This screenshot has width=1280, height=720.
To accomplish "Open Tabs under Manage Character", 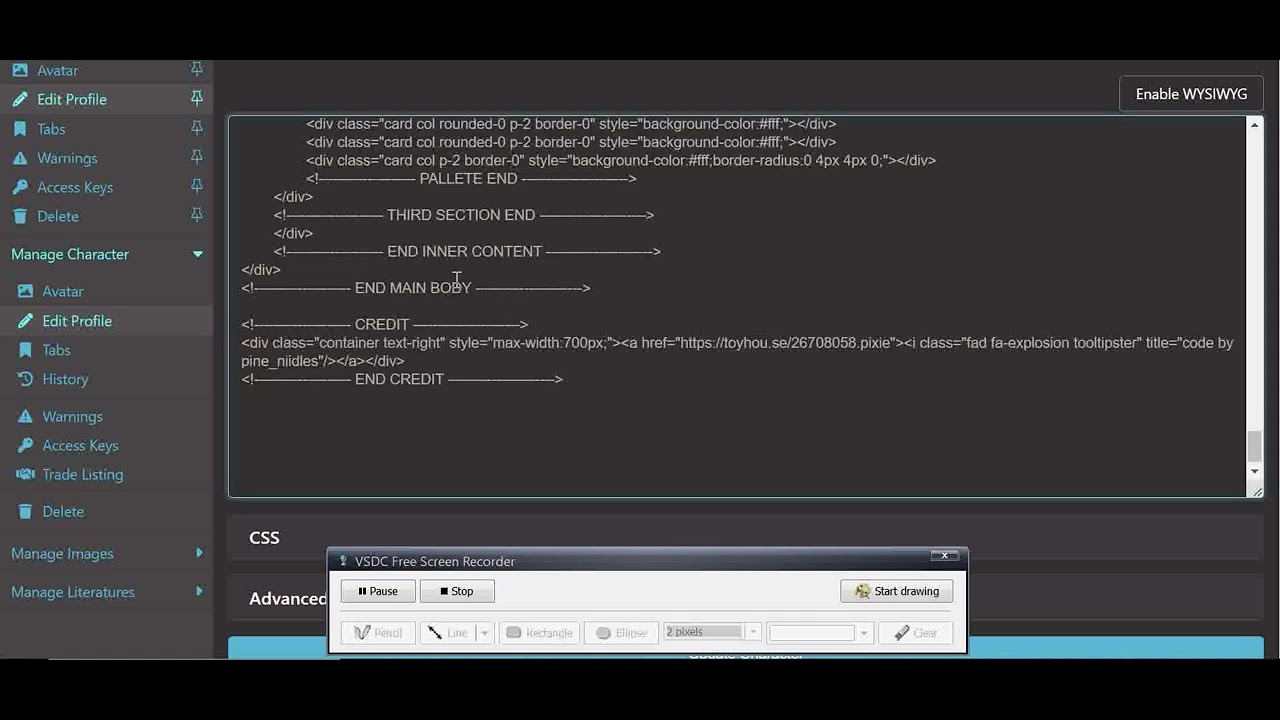I will pos(56,350).
